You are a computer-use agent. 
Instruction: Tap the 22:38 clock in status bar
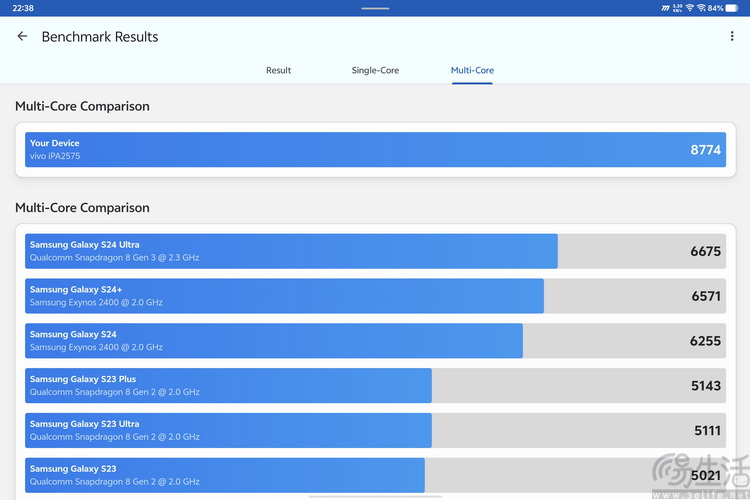pyautogui.click(x=24, y=8)
